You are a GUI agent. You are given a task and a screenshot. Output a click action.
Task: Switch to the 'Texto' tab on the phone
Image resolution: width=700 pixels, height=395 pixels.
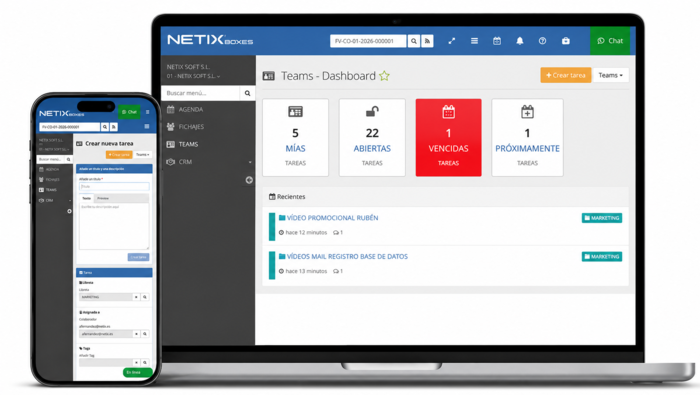(87, 198)
